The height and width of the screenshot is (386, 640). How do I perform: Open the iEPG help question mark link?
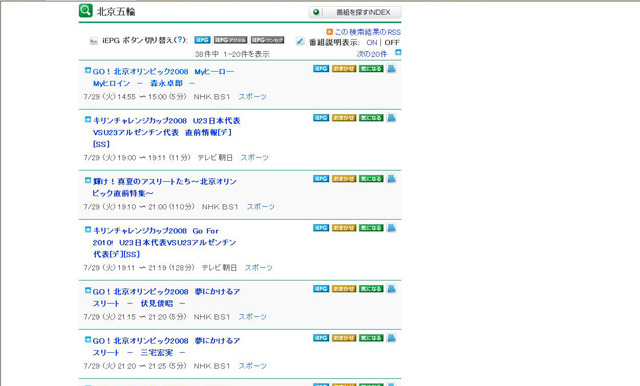coord(180,40)
